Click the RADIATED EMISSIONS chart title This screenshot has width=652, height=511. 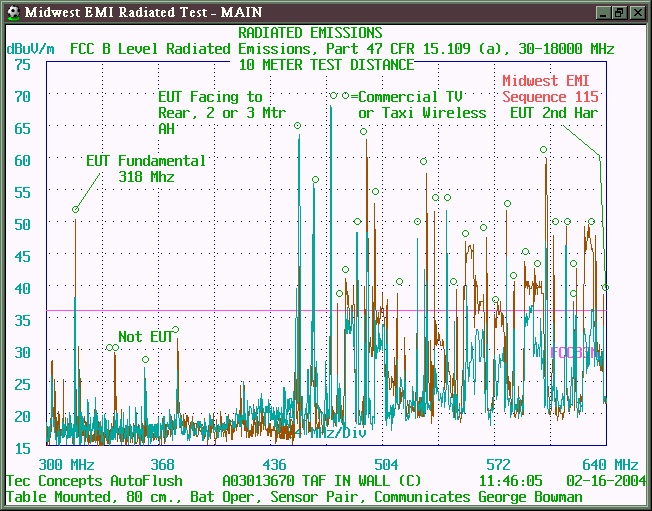point(310,33)
